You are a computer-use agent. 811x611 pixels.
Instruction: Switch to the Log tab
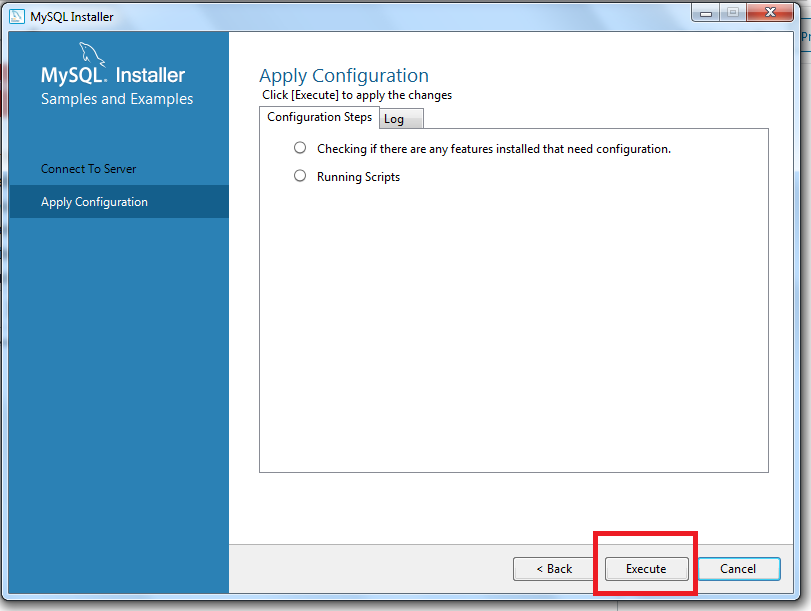click(401, 118)
